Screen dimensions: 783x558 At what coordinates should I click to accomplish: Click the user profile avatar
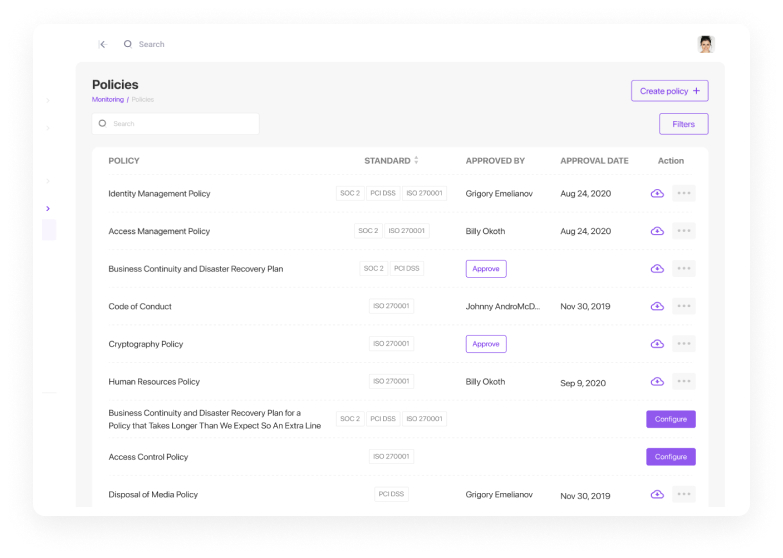(706, 44)
